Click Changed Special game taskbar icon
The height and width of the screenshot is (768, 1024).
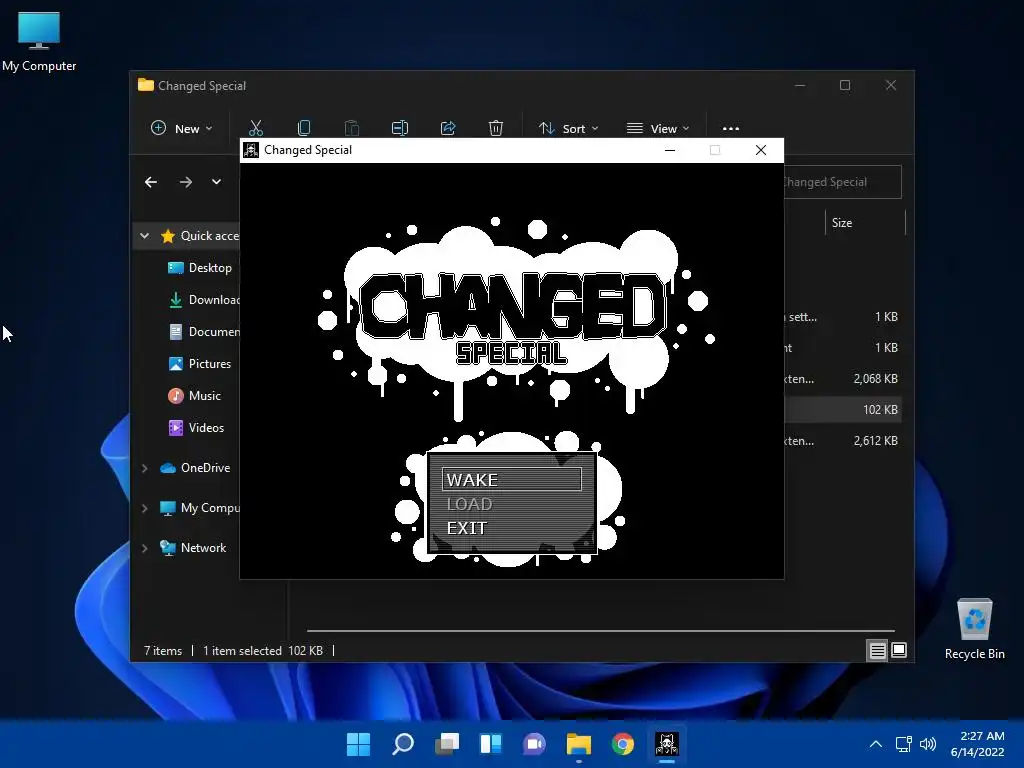[667, 744]
